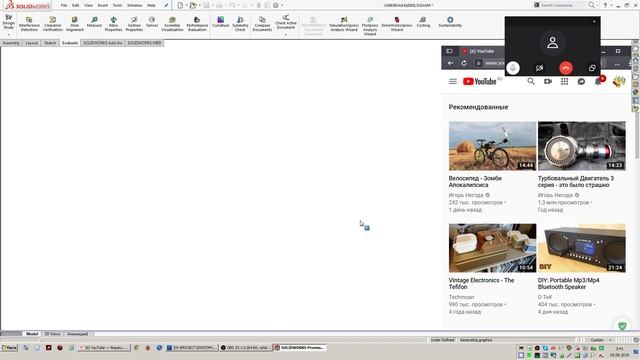Click YouTube create video camera icon
The width and height of the screenshot is (640, 360).
pos(548,81)
